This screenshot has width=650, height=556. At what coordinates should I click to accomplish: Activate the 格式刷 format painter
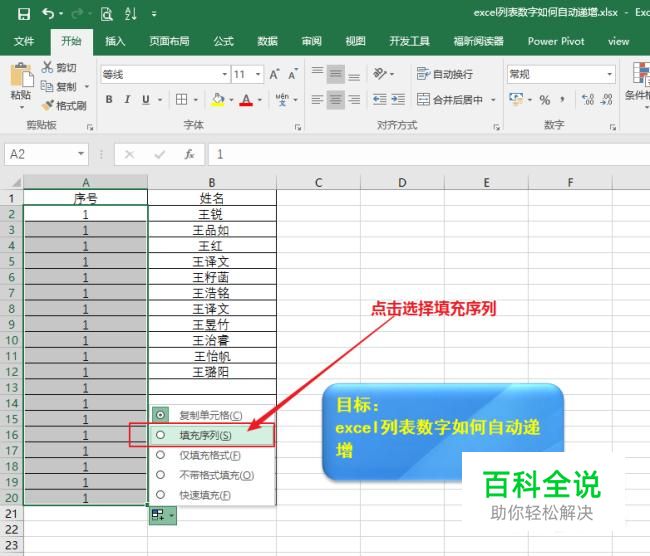tap(63, 106)
